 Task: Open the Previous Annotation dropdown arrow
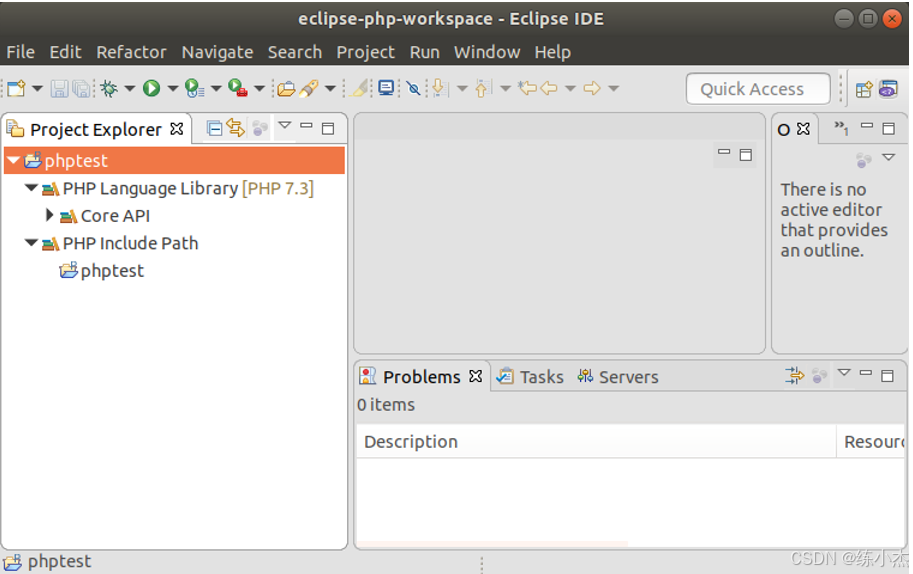tap(505, 88)
